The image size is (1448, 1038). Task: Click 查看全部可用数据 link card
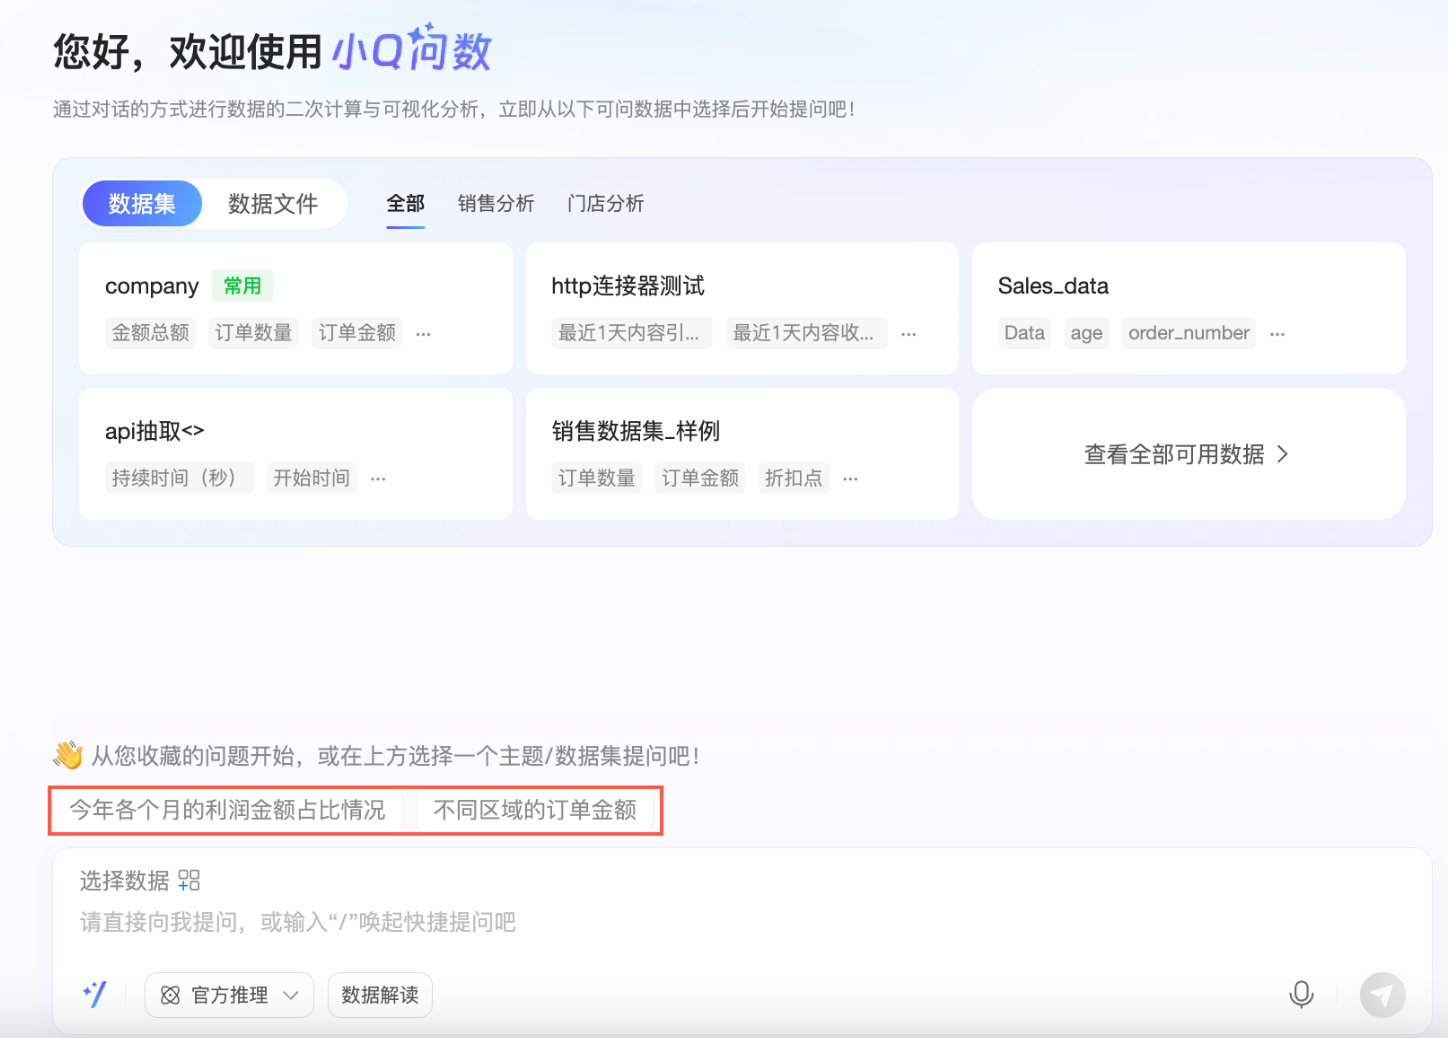pyautogui.click(x=1188, y=454)
